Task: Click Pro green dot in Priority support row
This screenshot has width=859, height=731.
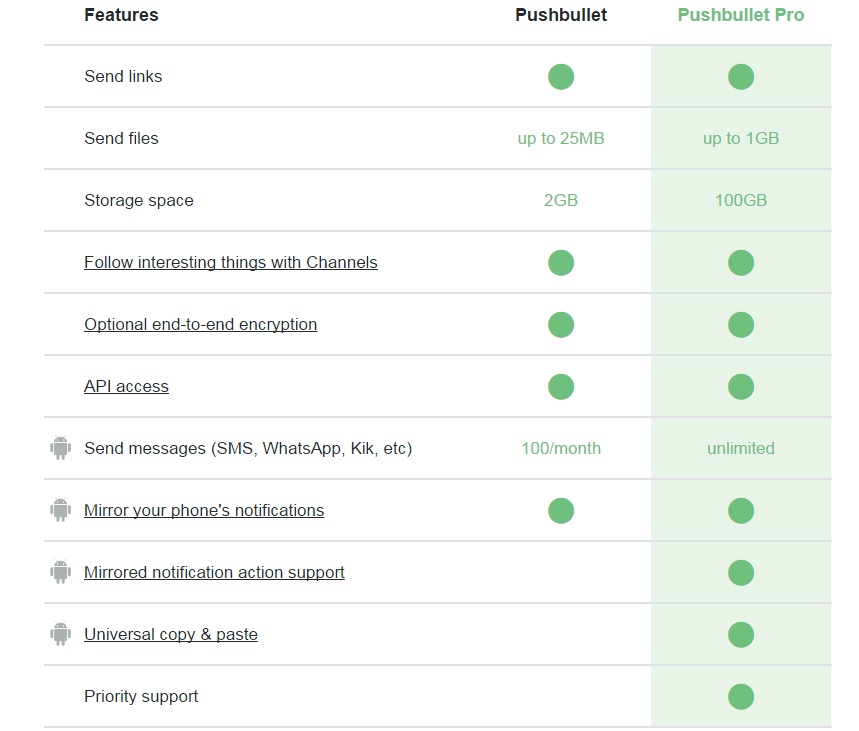Action: pos(741,696)
